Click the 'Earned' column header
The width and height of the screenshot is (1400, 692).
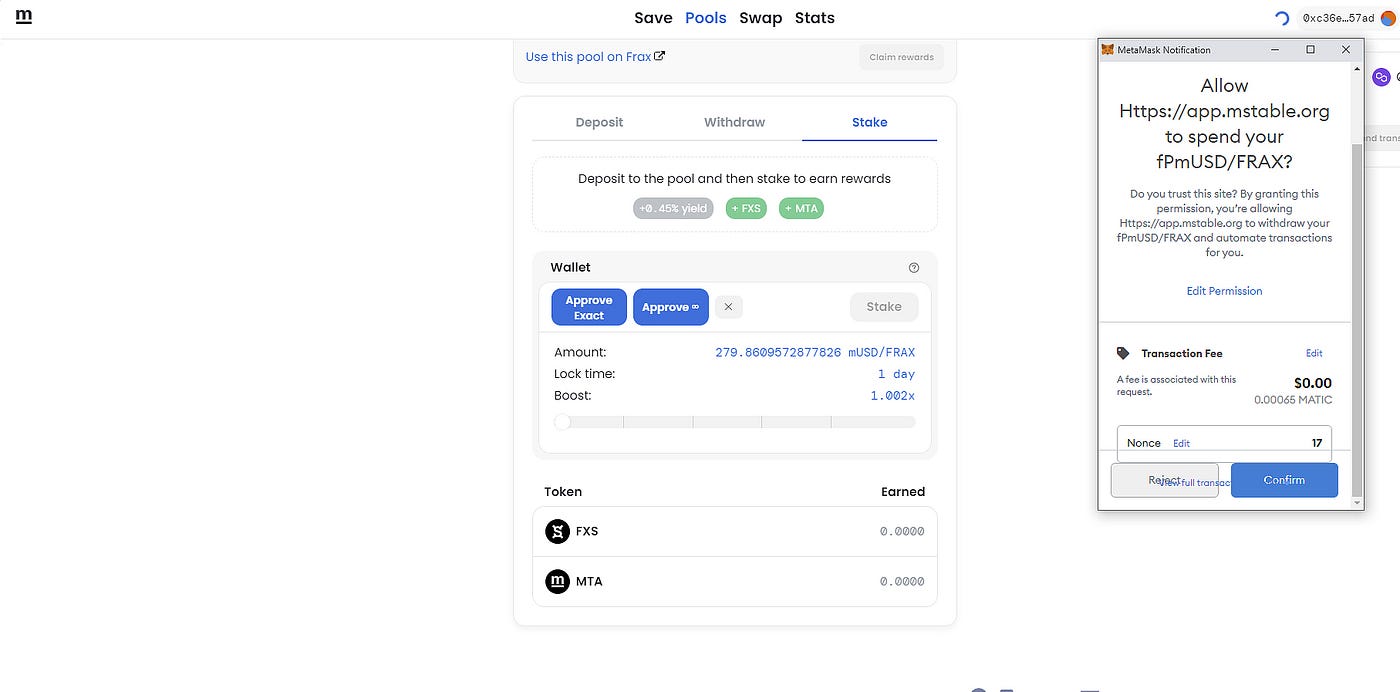tap(902, 491)
